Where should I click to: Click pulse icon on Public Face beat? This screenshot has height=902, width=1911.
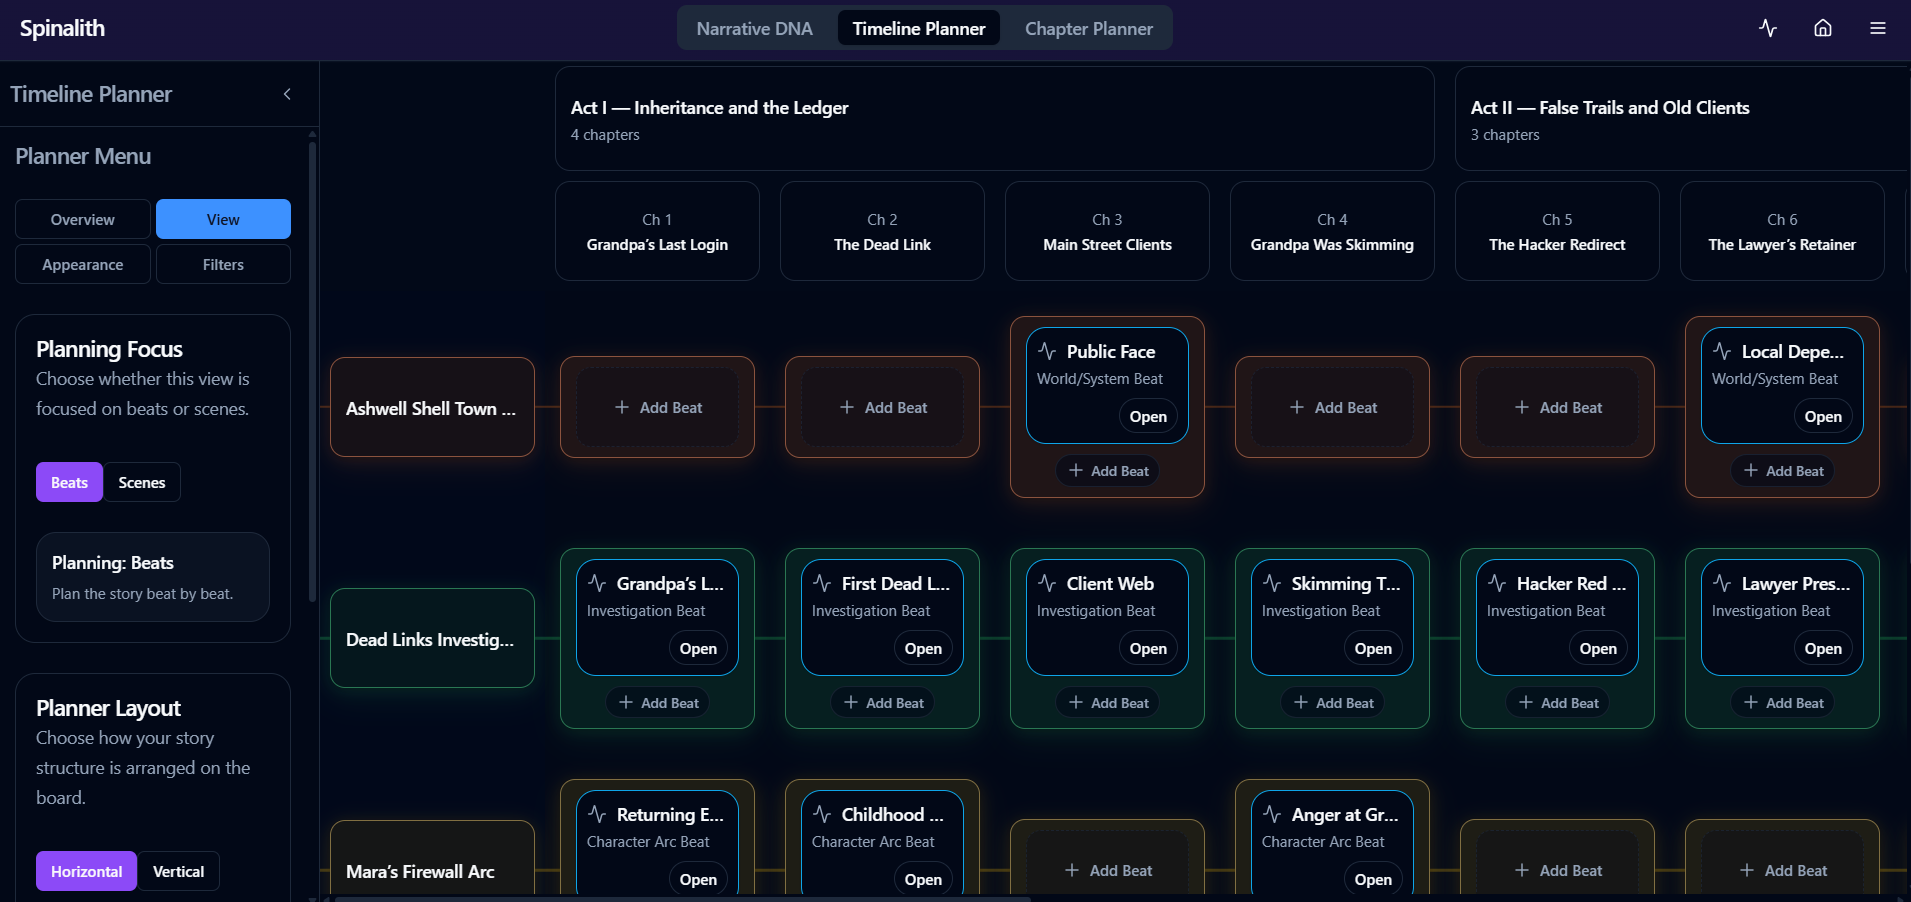coord(1047,351)
